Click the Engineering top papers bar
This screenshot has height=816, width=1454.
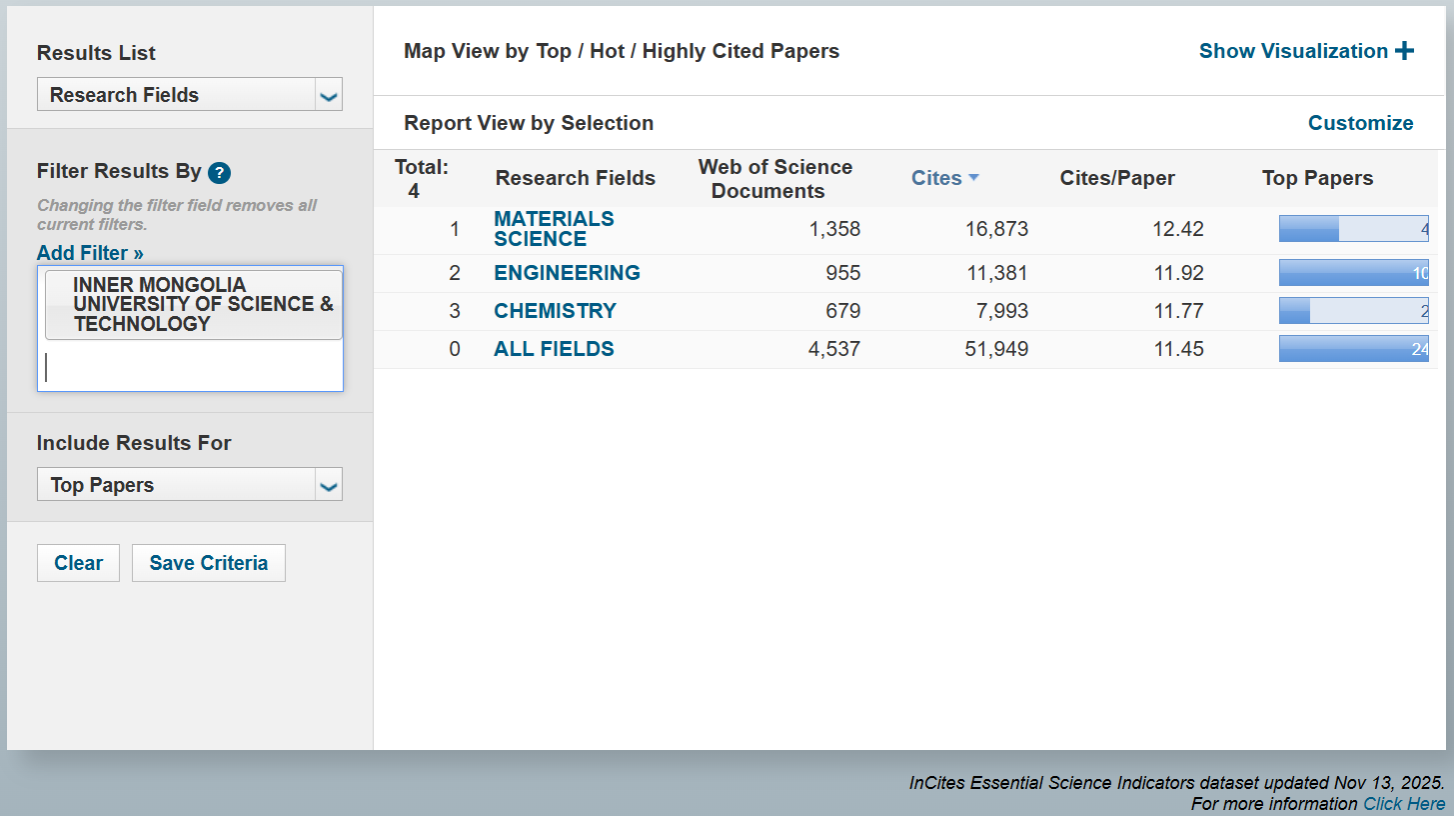tap(1353, 273)
